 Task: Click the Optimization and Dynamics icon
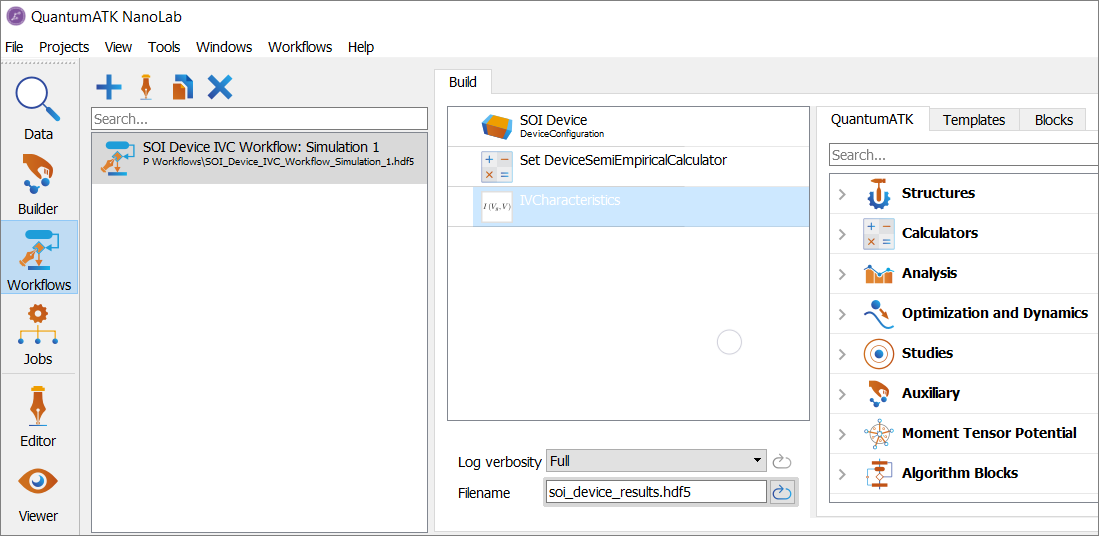pyautogui.click(x=878, y=313)
